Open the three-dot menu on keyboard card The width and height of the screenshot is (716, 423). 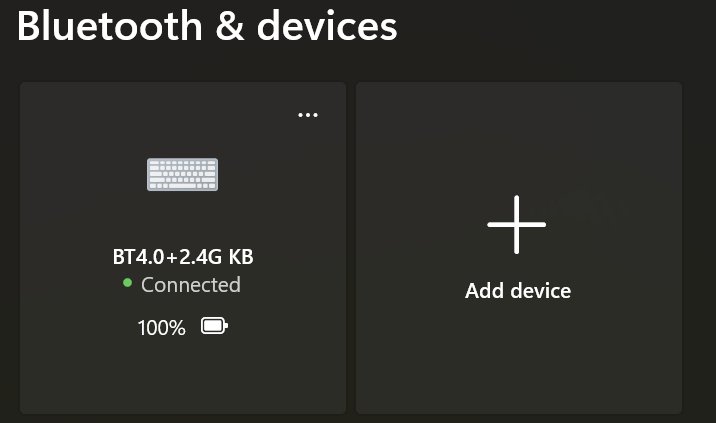point(308,115)
